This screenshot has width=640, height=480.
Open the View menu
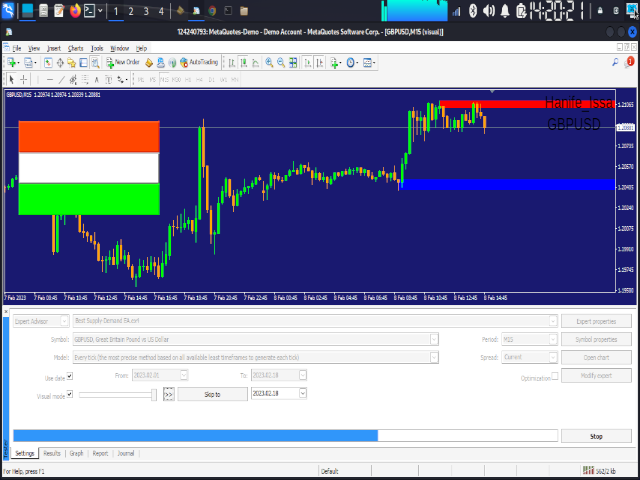[x=34, y=48]
